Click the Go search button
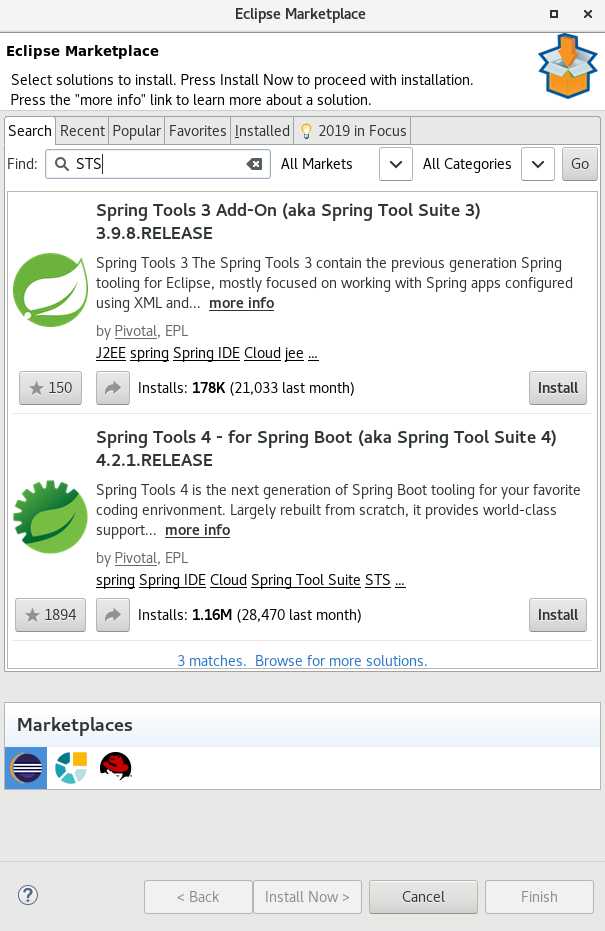The height and width of the screenshot is (931, 605). [579, 164]
